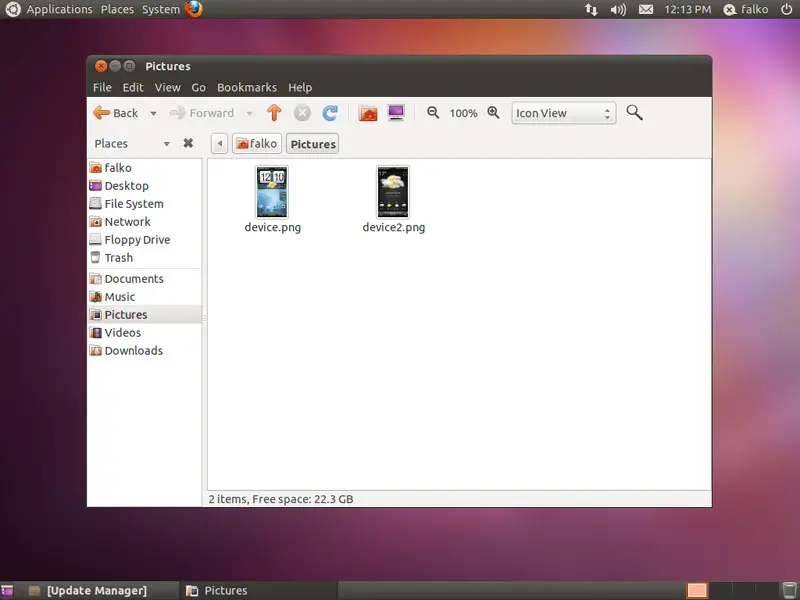Screen dimensions: 800x600
Task: Switch to the pink workspace in switcher
Action: coord(697,590)
